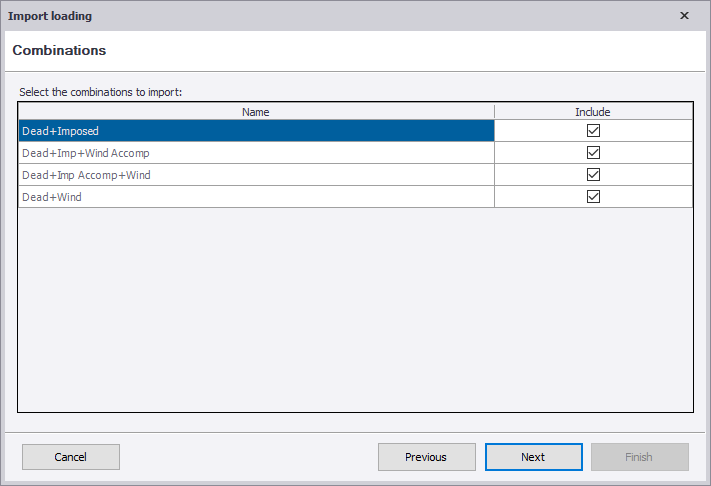The image size is (711, 486).
Task: Toggle Include checkbox for Dead+Imp+Wind Accomp
Action: click(593, 153)
